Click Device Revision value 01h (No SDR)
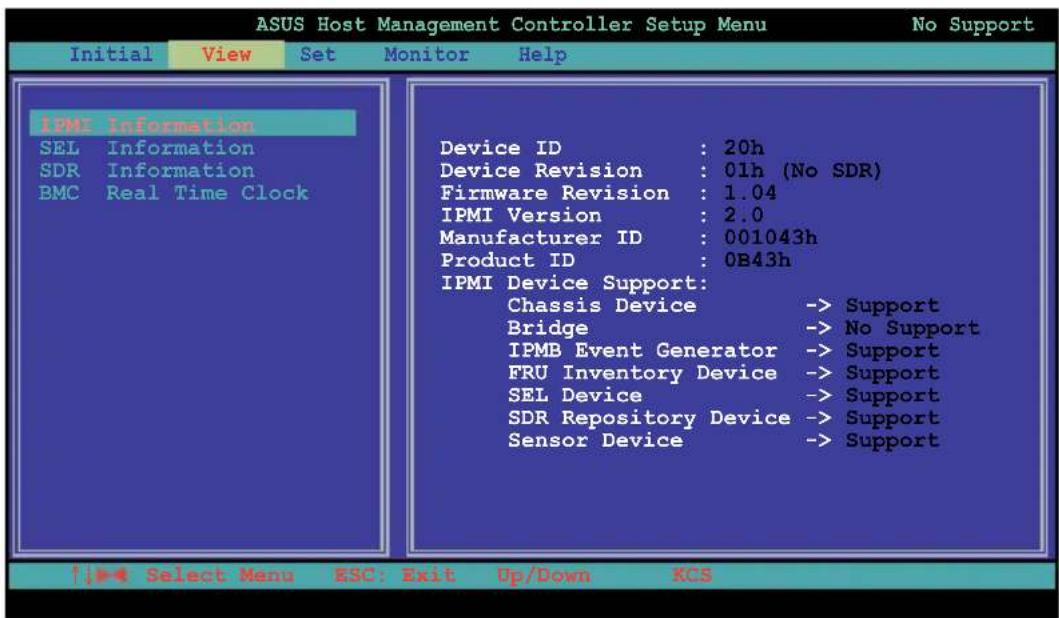This screenshot has height=618, width=1059. click(802, 170)
